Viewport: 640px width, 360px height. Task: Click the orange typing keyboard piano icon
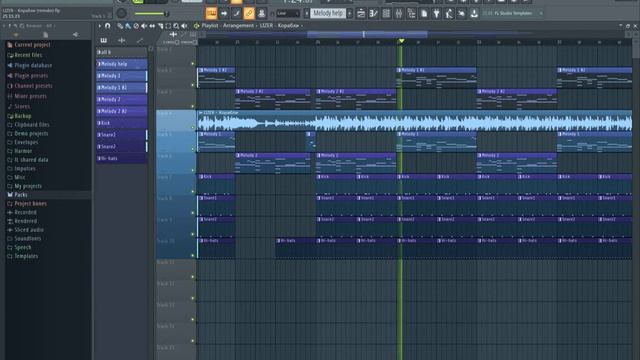coord(211,13)
